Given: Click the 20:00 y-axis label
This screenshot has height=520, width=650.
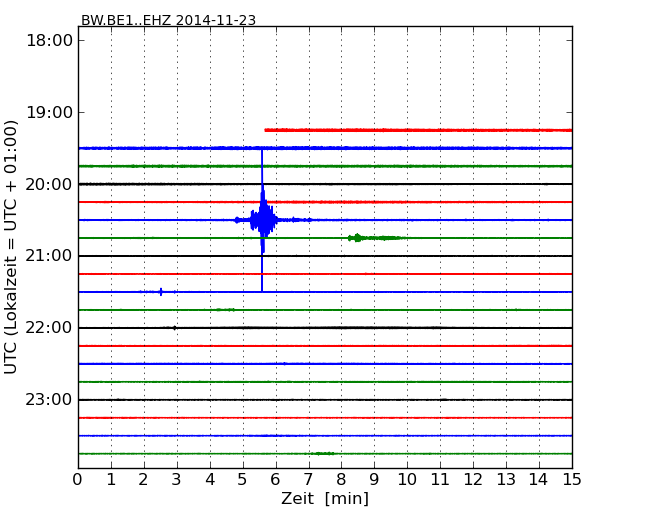Looking at the screenshot, I should 49,184.
